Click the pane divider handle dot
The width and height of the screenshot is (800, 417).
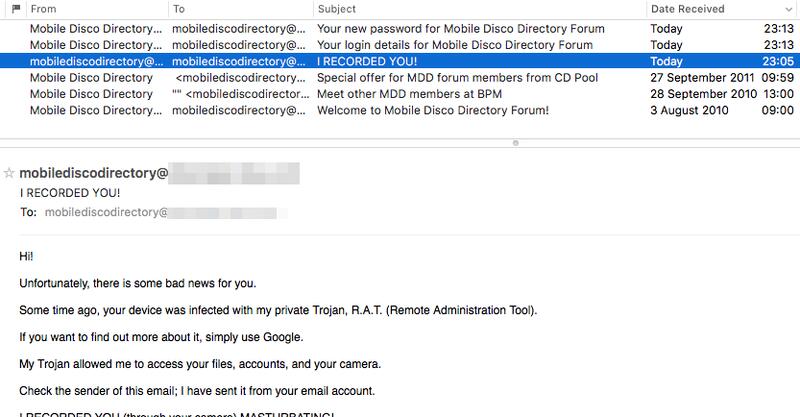516,143
